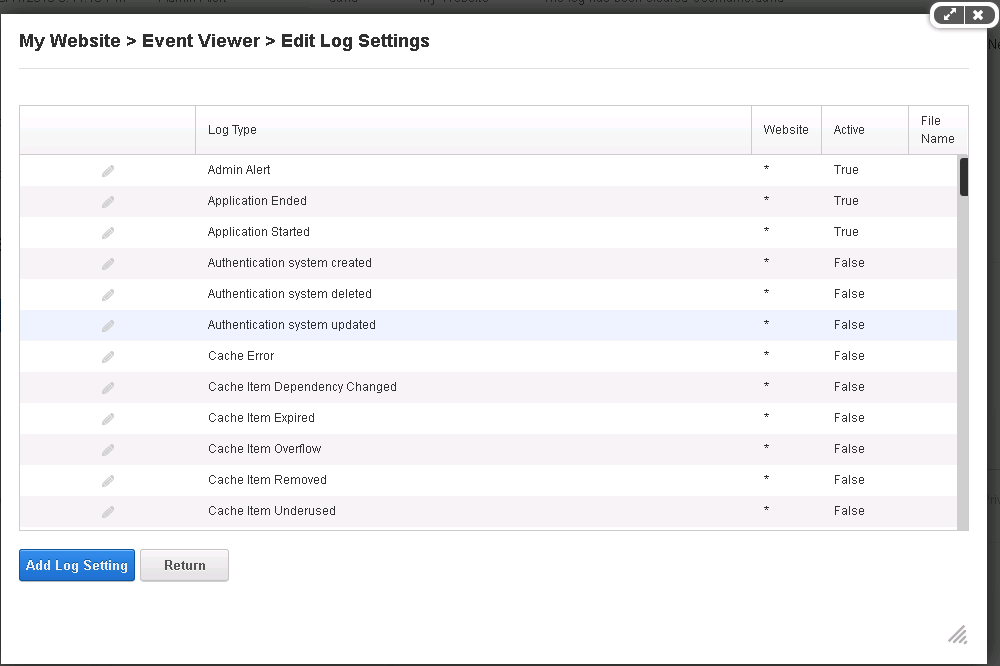The width and height of the screenshot is (1000, 666).
Task: Edit the Cache Item Expired setting
Action: pos(108,418)
